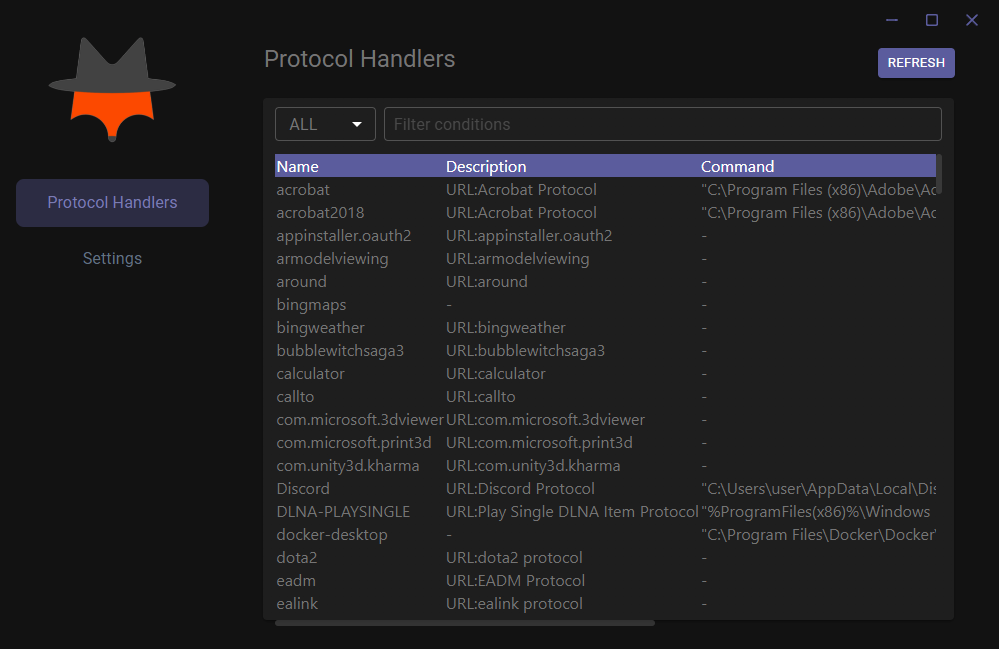Click the URL:calculator description cell
This screenshot has width=999, height=649.
point(496,373)
